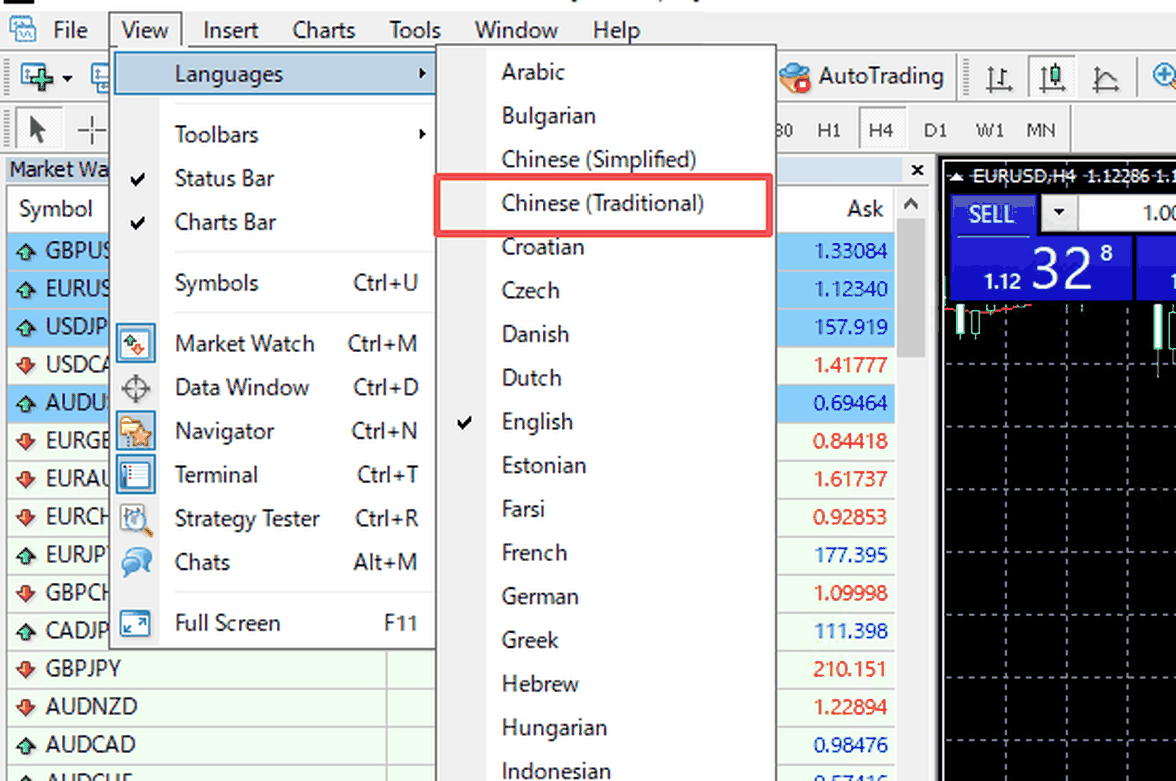1176x781 pixels.
Task: Close the Market Watch panel
Action: 916,170
